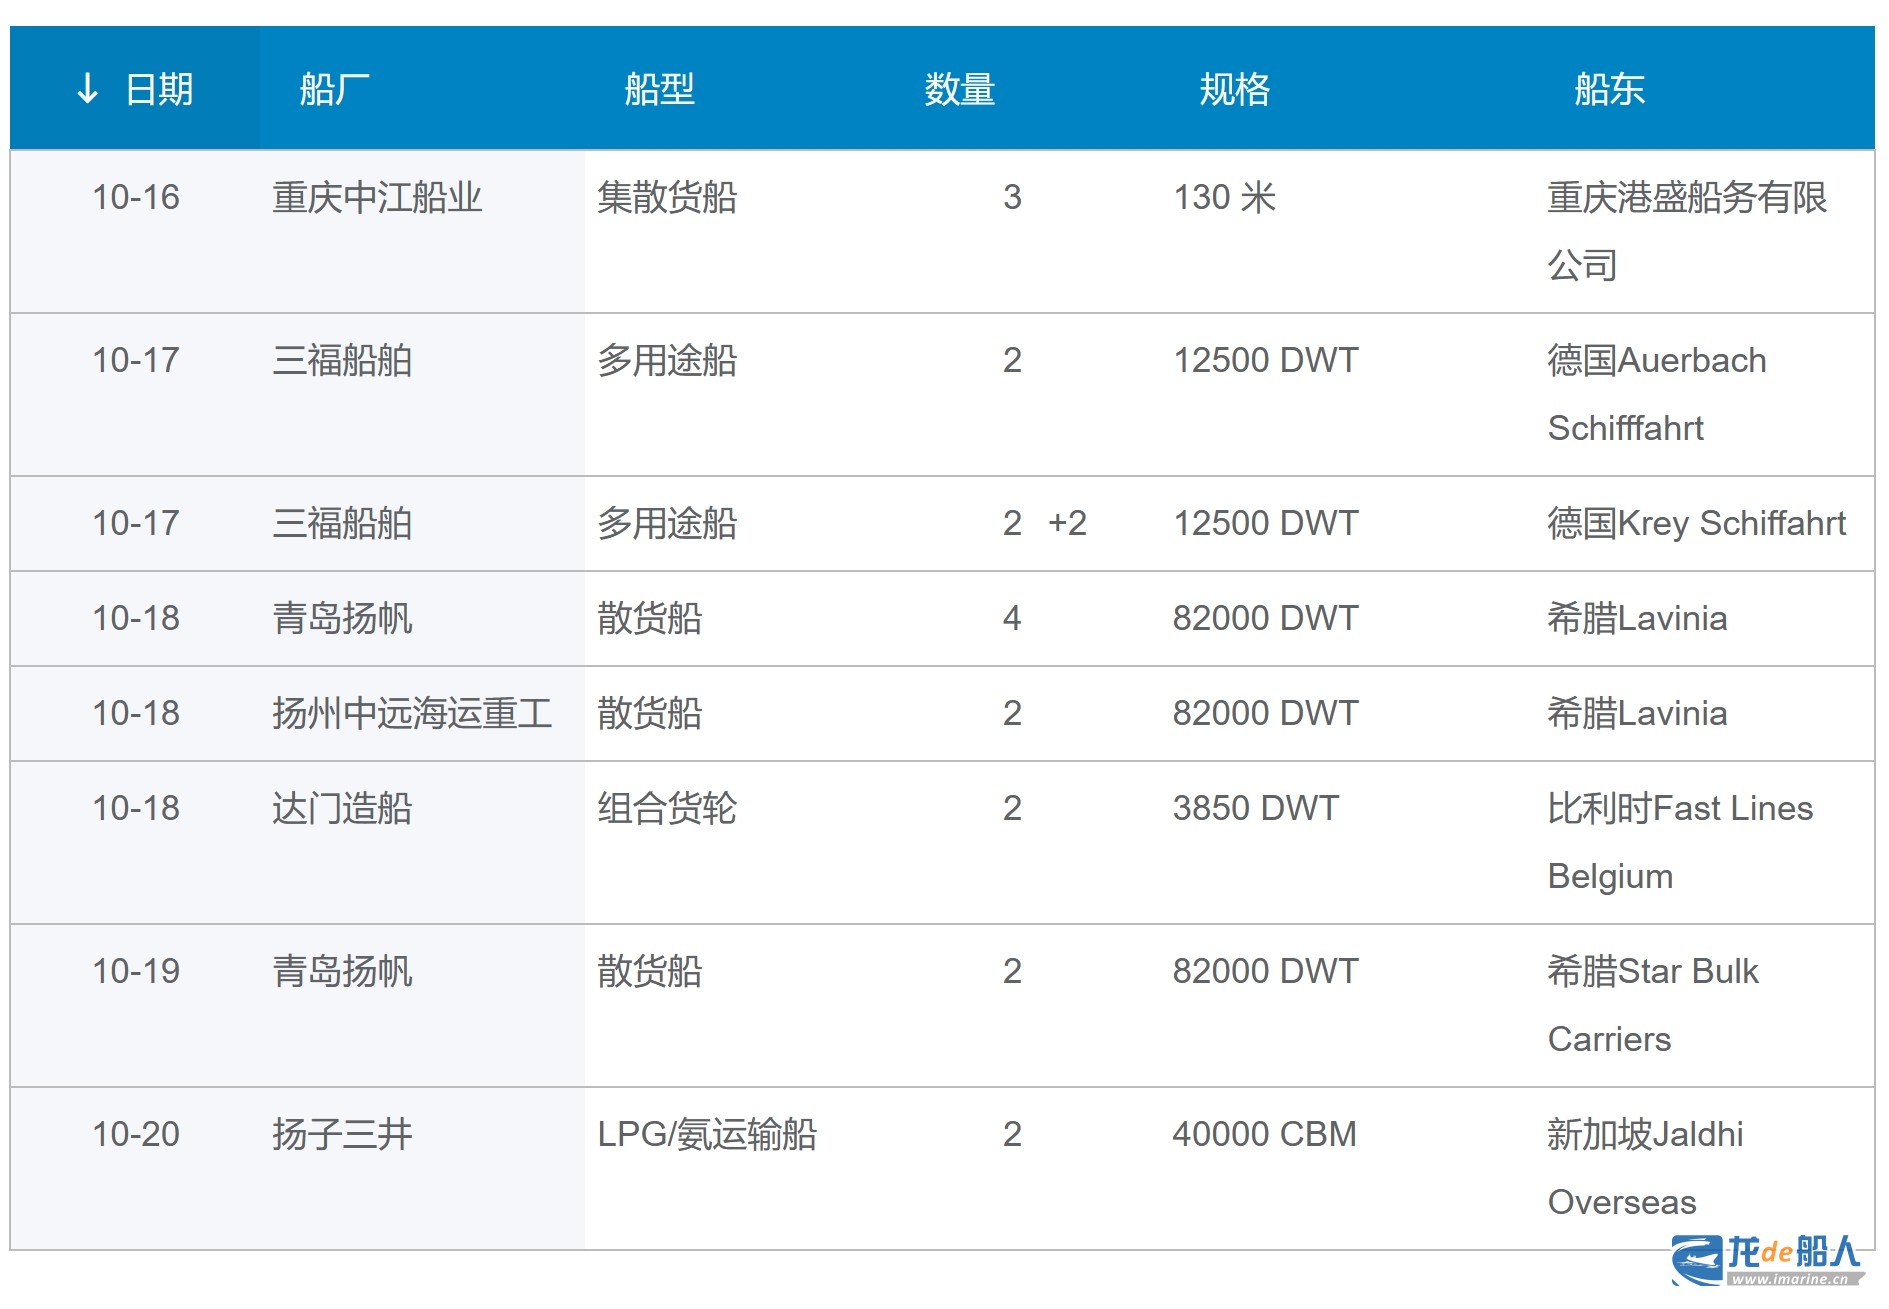Click quantity 3 in 重庆中江船业 row

tap(1012, 197)
